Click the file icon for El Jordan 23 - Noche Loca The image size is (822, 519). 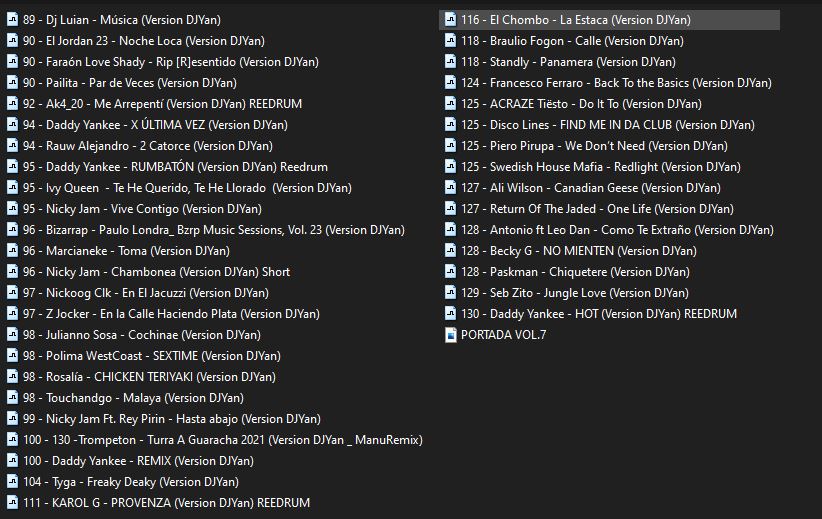pyautogui.click(x=12, y=40)
